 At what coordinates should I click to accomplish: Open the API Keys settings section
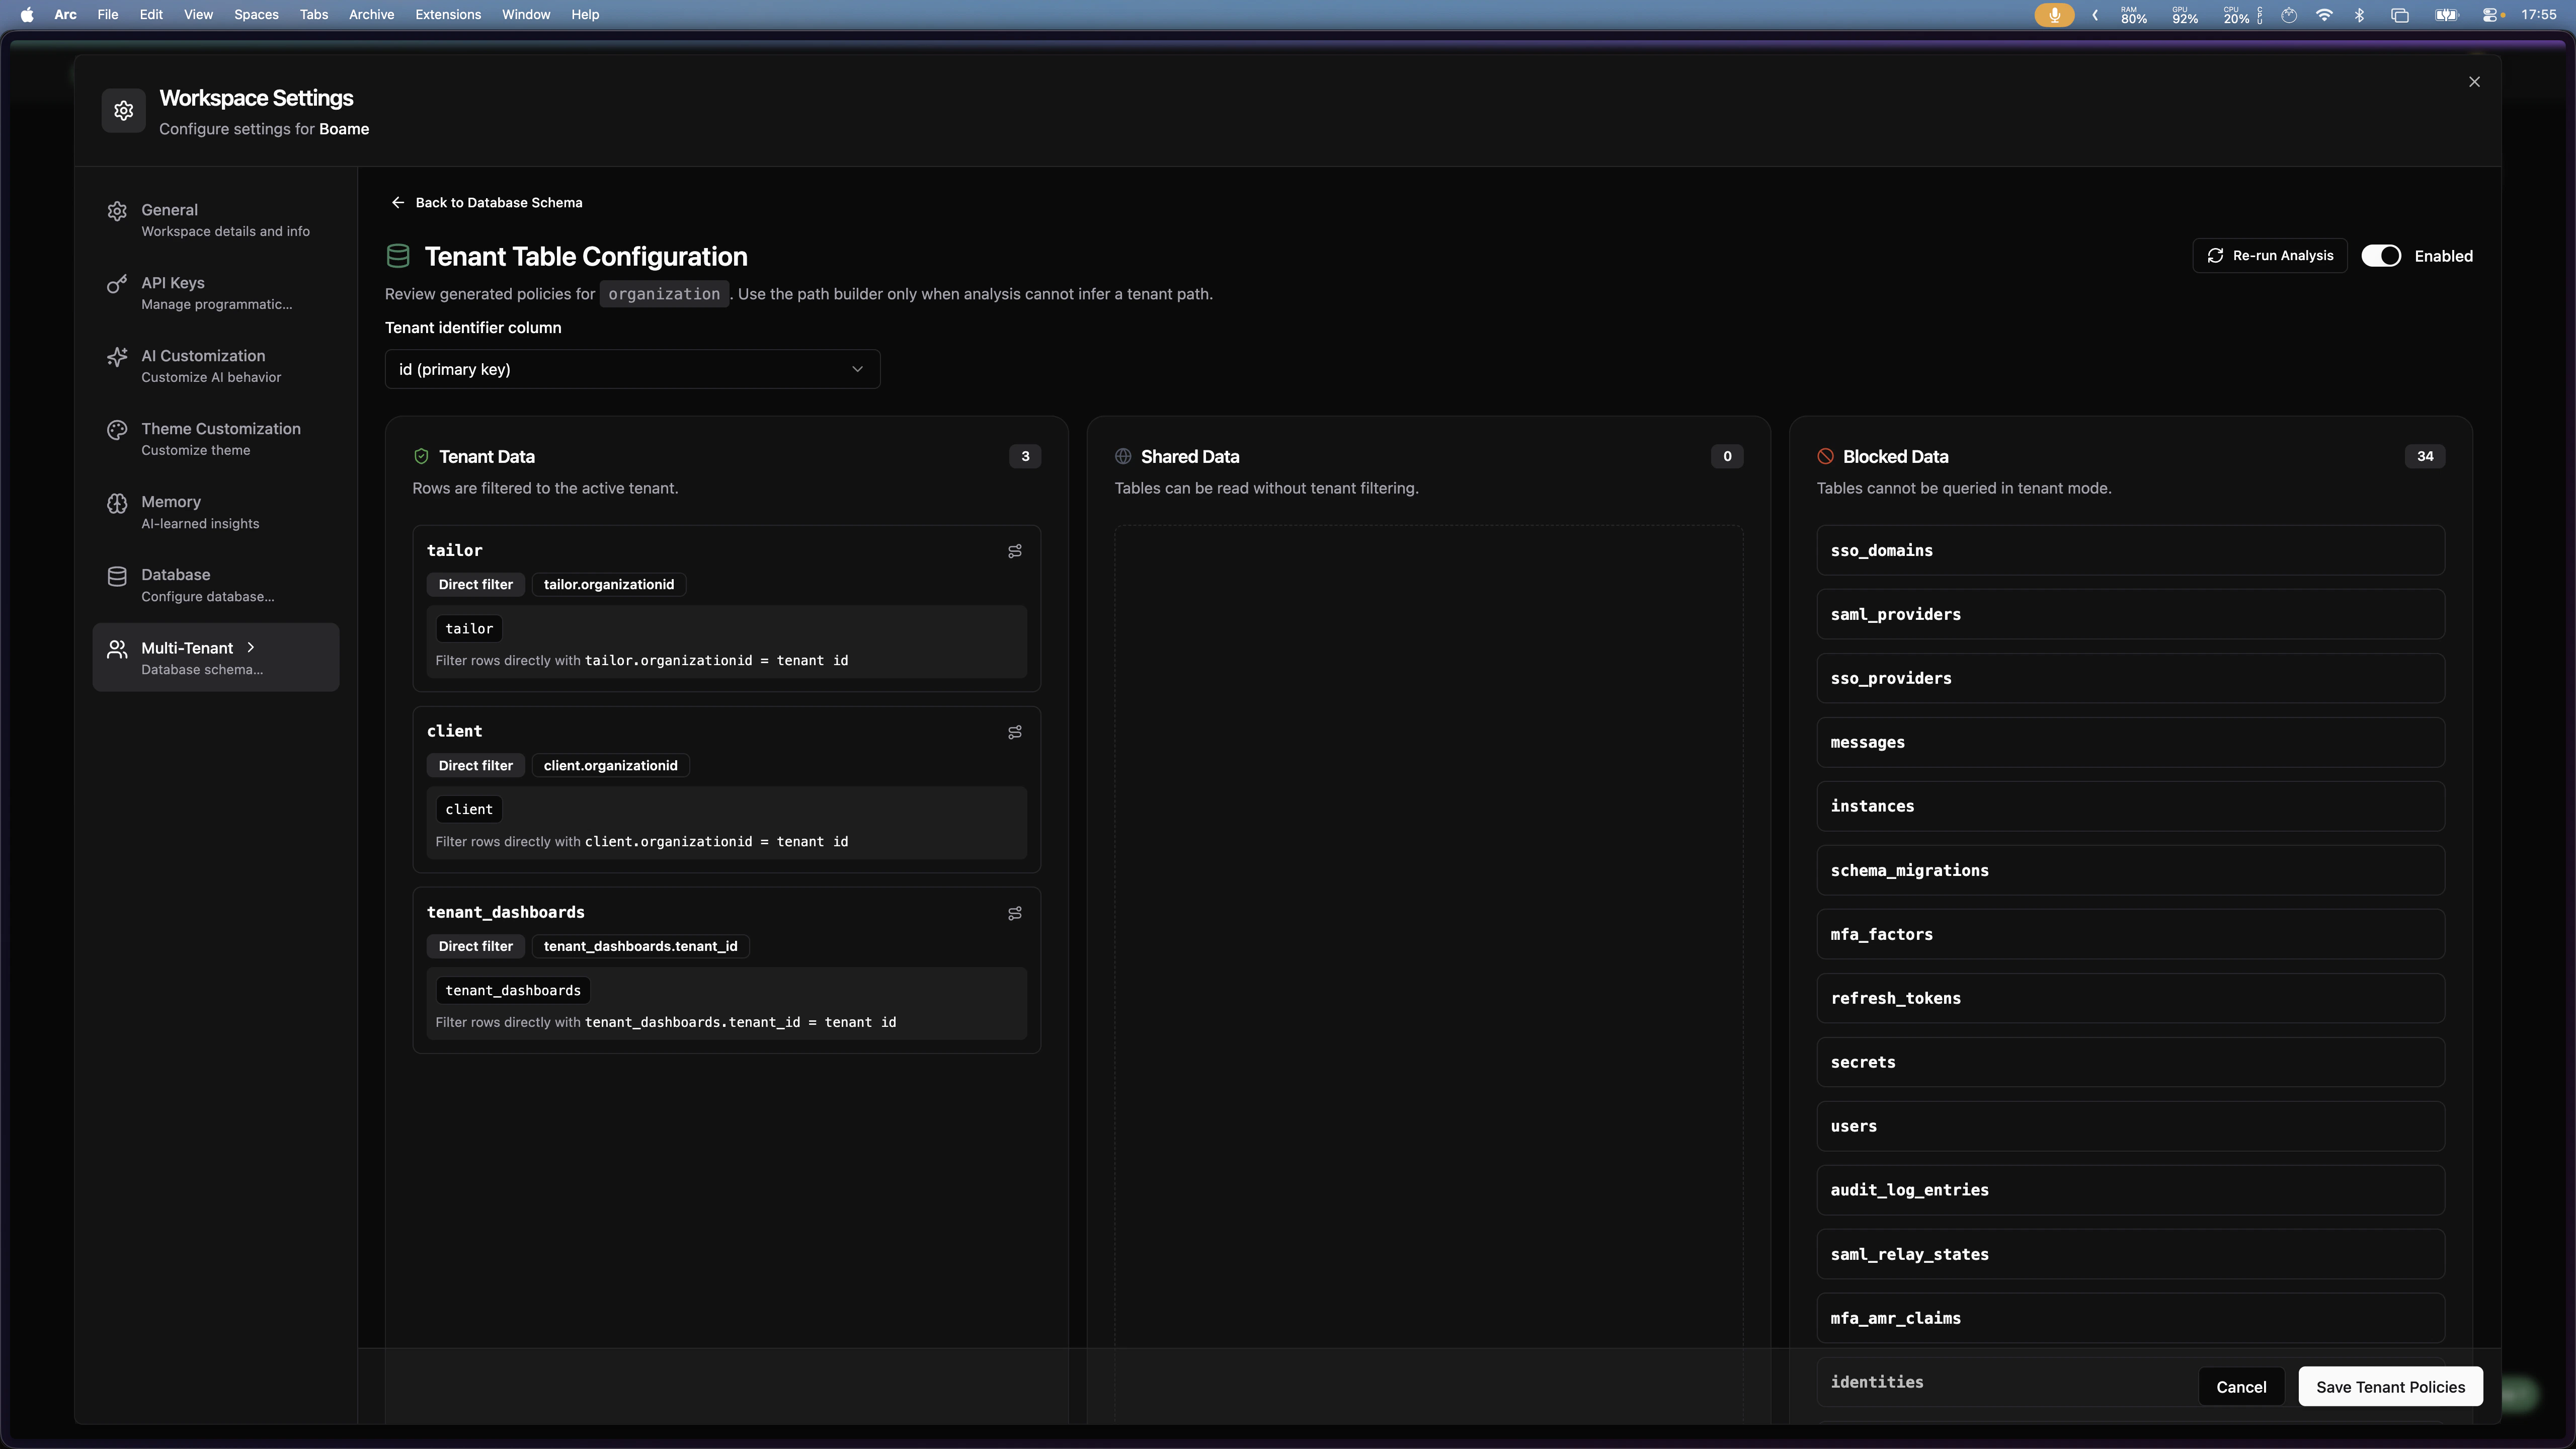click(216, 293)
